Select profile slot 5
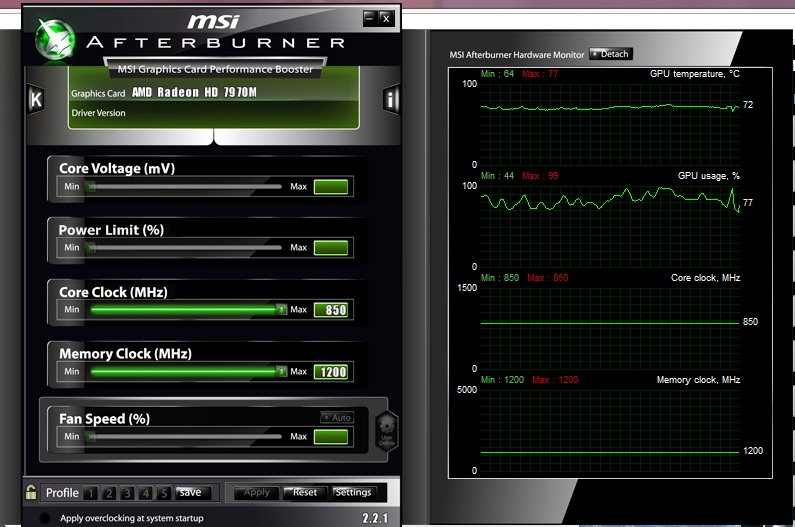The height and width of the screenshot is (527, 795). [163, 493]
